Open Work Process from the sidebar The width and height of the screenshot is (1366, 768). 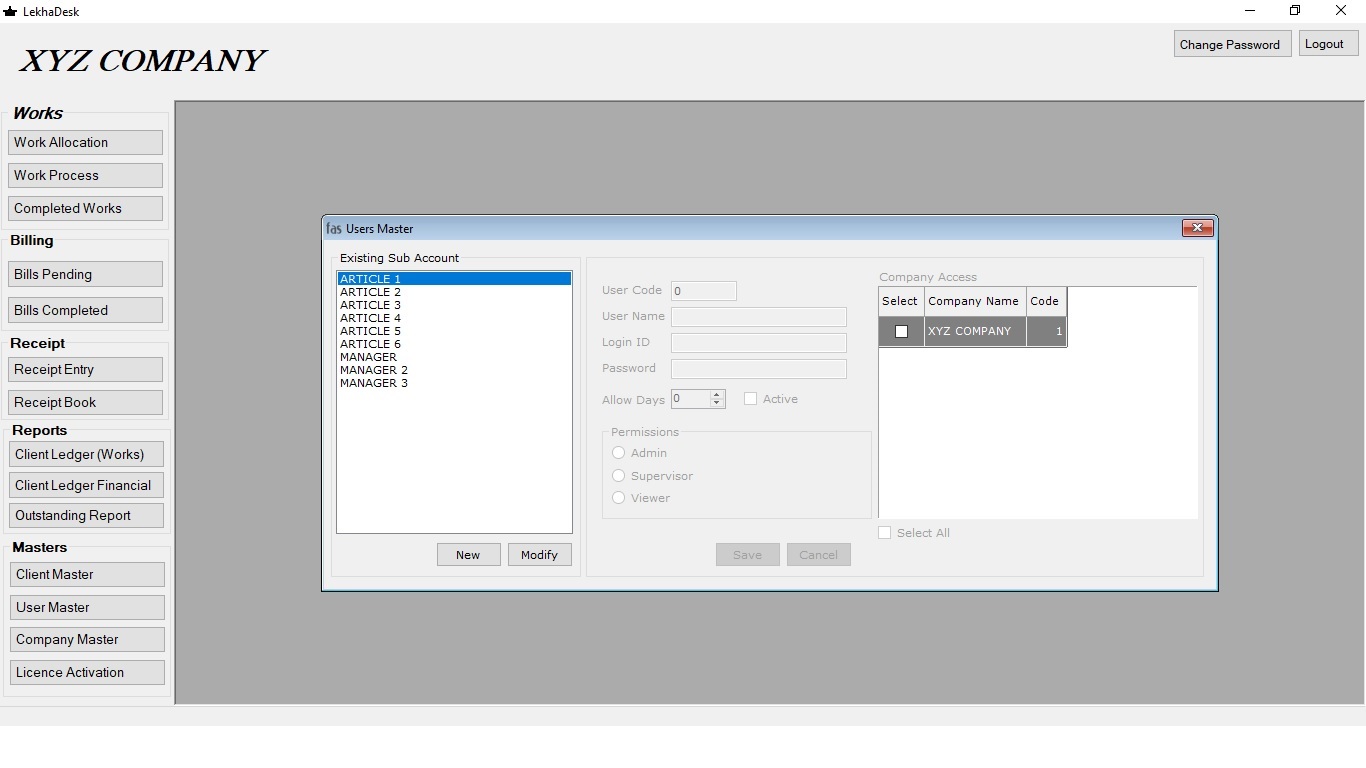point(85,175)
